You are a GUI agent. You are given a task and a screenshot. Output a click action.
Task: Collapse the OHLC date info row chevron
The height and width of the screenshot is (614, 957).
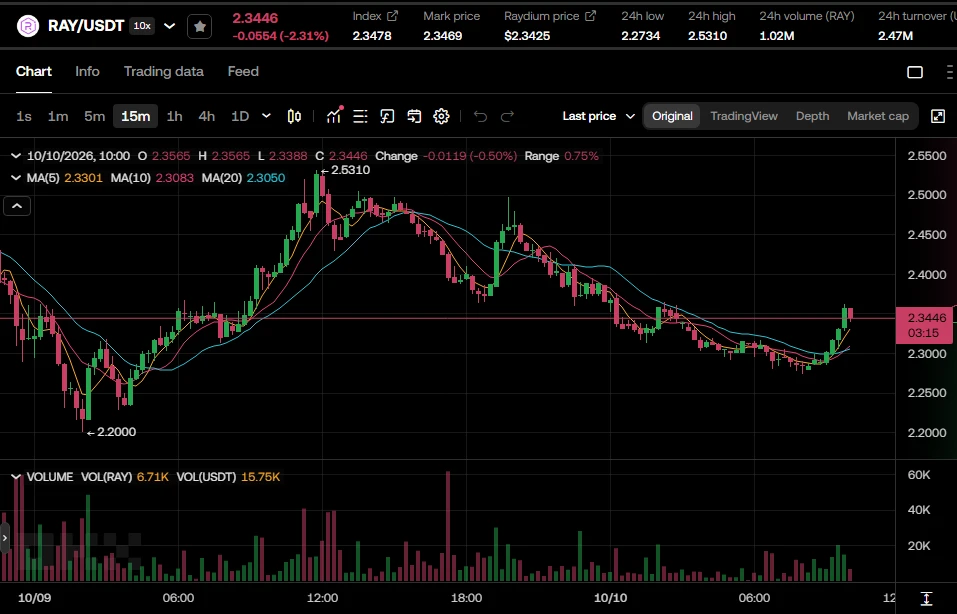16,156
